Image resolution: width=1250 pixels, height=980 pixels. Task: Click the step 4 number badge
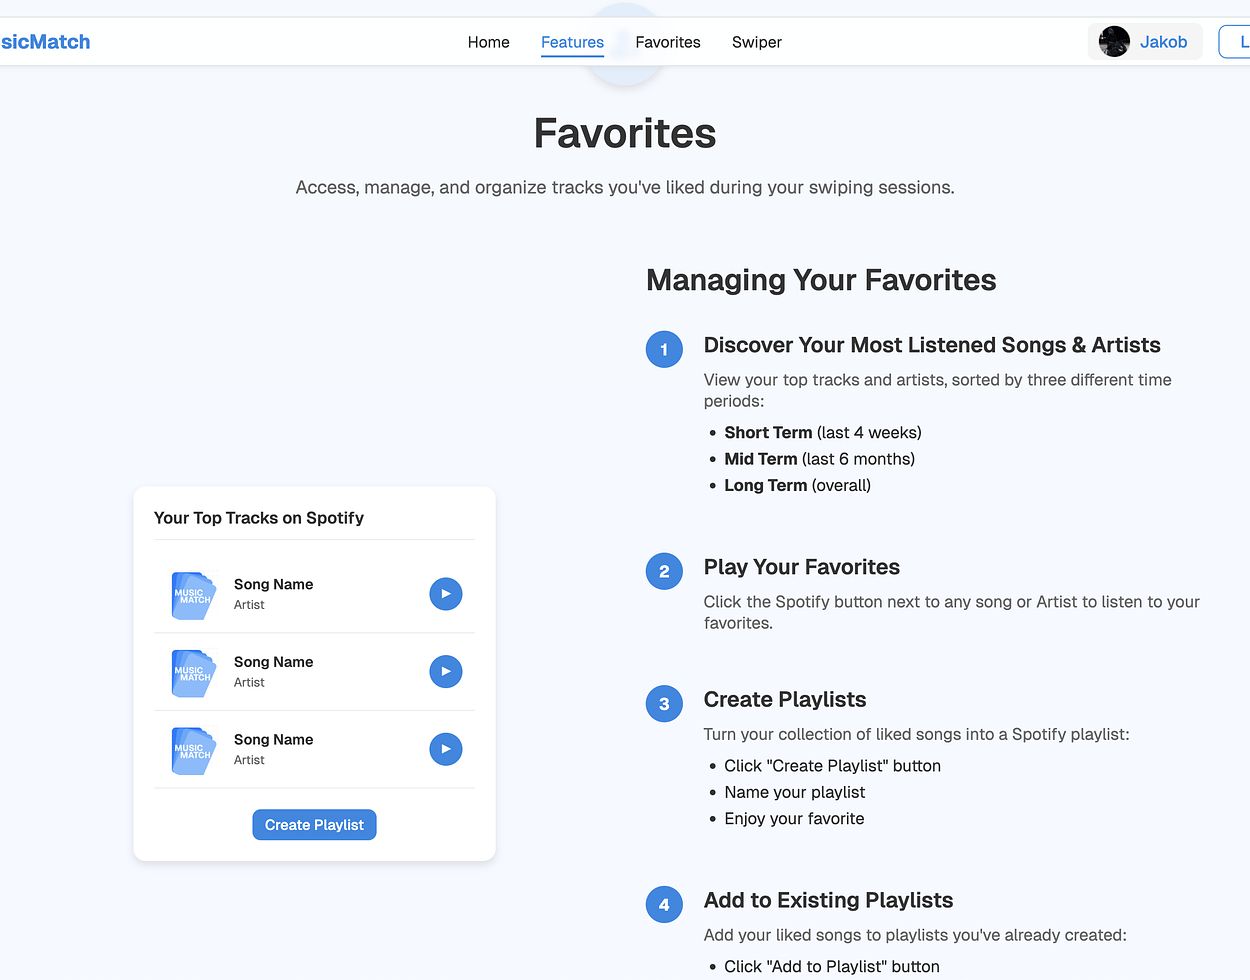pos(664,904)
